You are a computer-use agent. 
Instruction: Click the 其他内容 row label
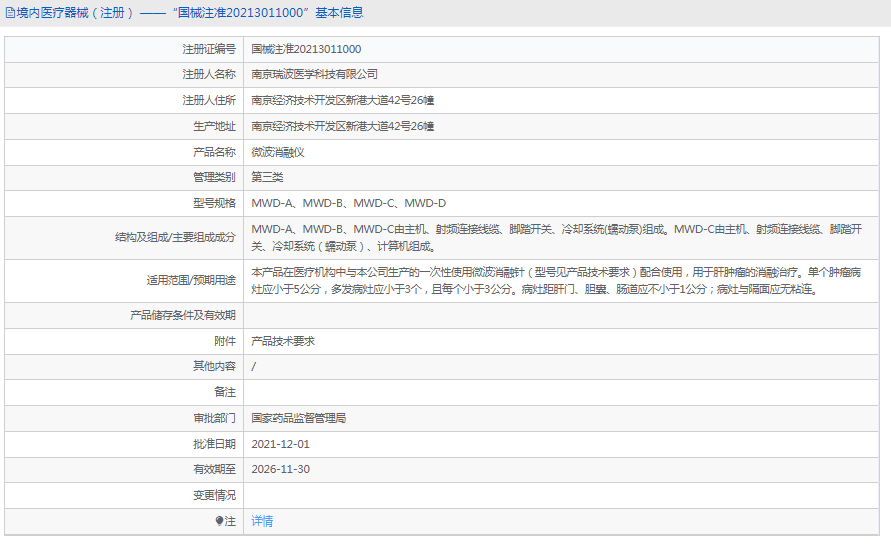point(214,367)
